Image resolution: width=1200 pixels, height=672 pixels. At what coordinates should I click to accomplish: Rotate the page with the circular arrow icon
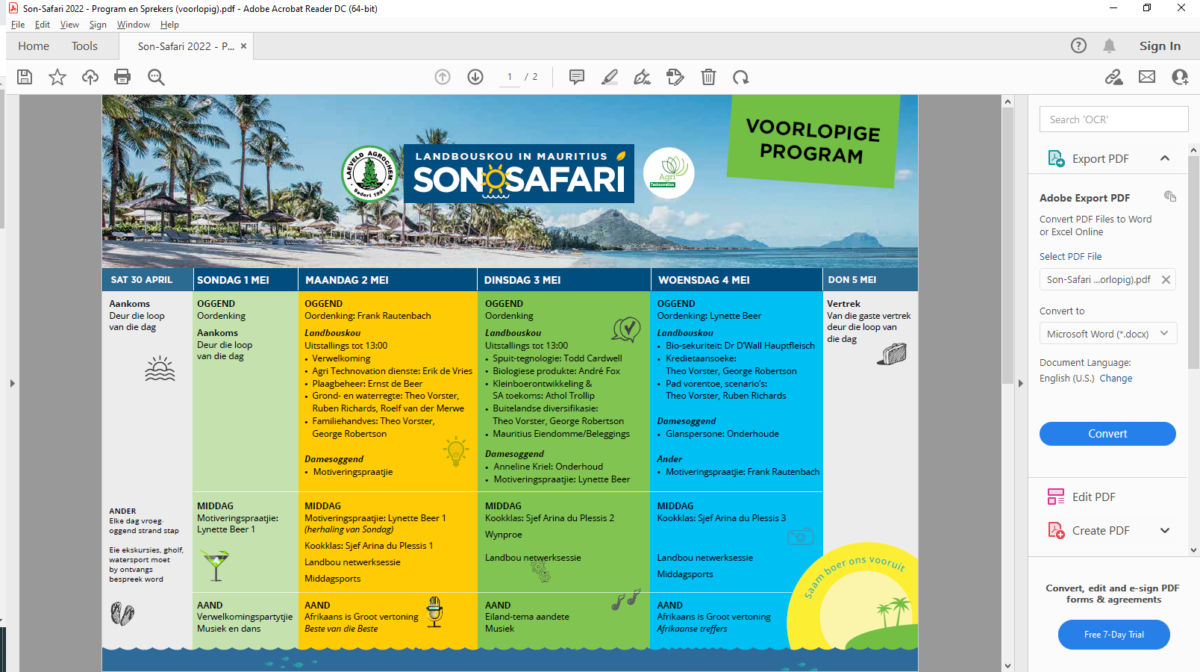(x=741, y=77)
